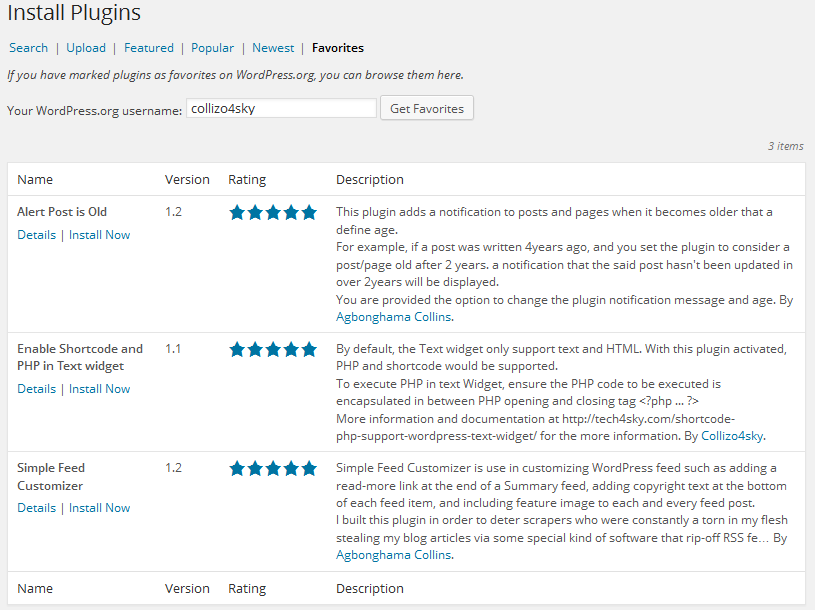Show the Newest plugins tab

pyautogui.click(x=273, y=48)
